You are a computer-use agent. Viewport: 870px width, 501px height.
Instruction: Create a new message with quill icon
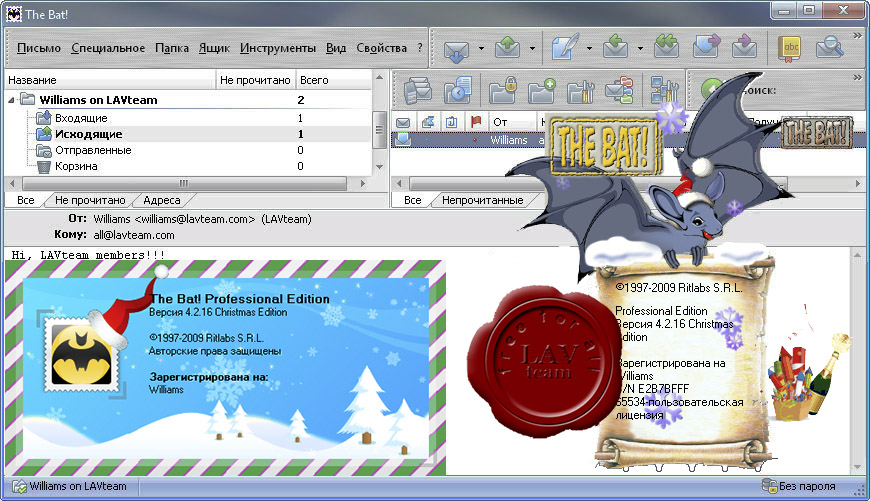[565, 47]
